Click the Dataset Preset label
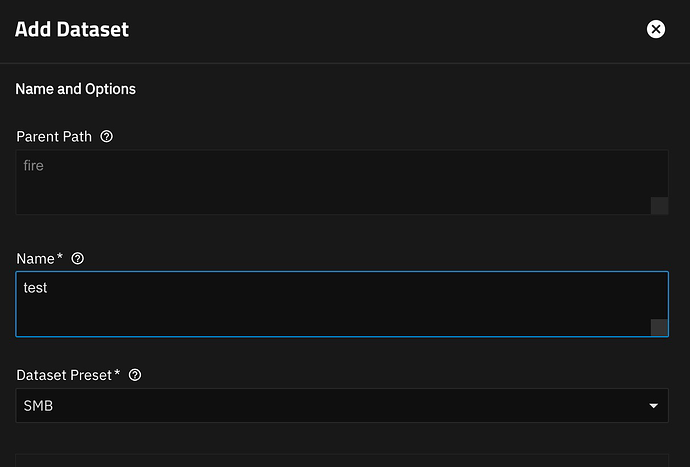This screenshot has height=467, width=690. 68,375
